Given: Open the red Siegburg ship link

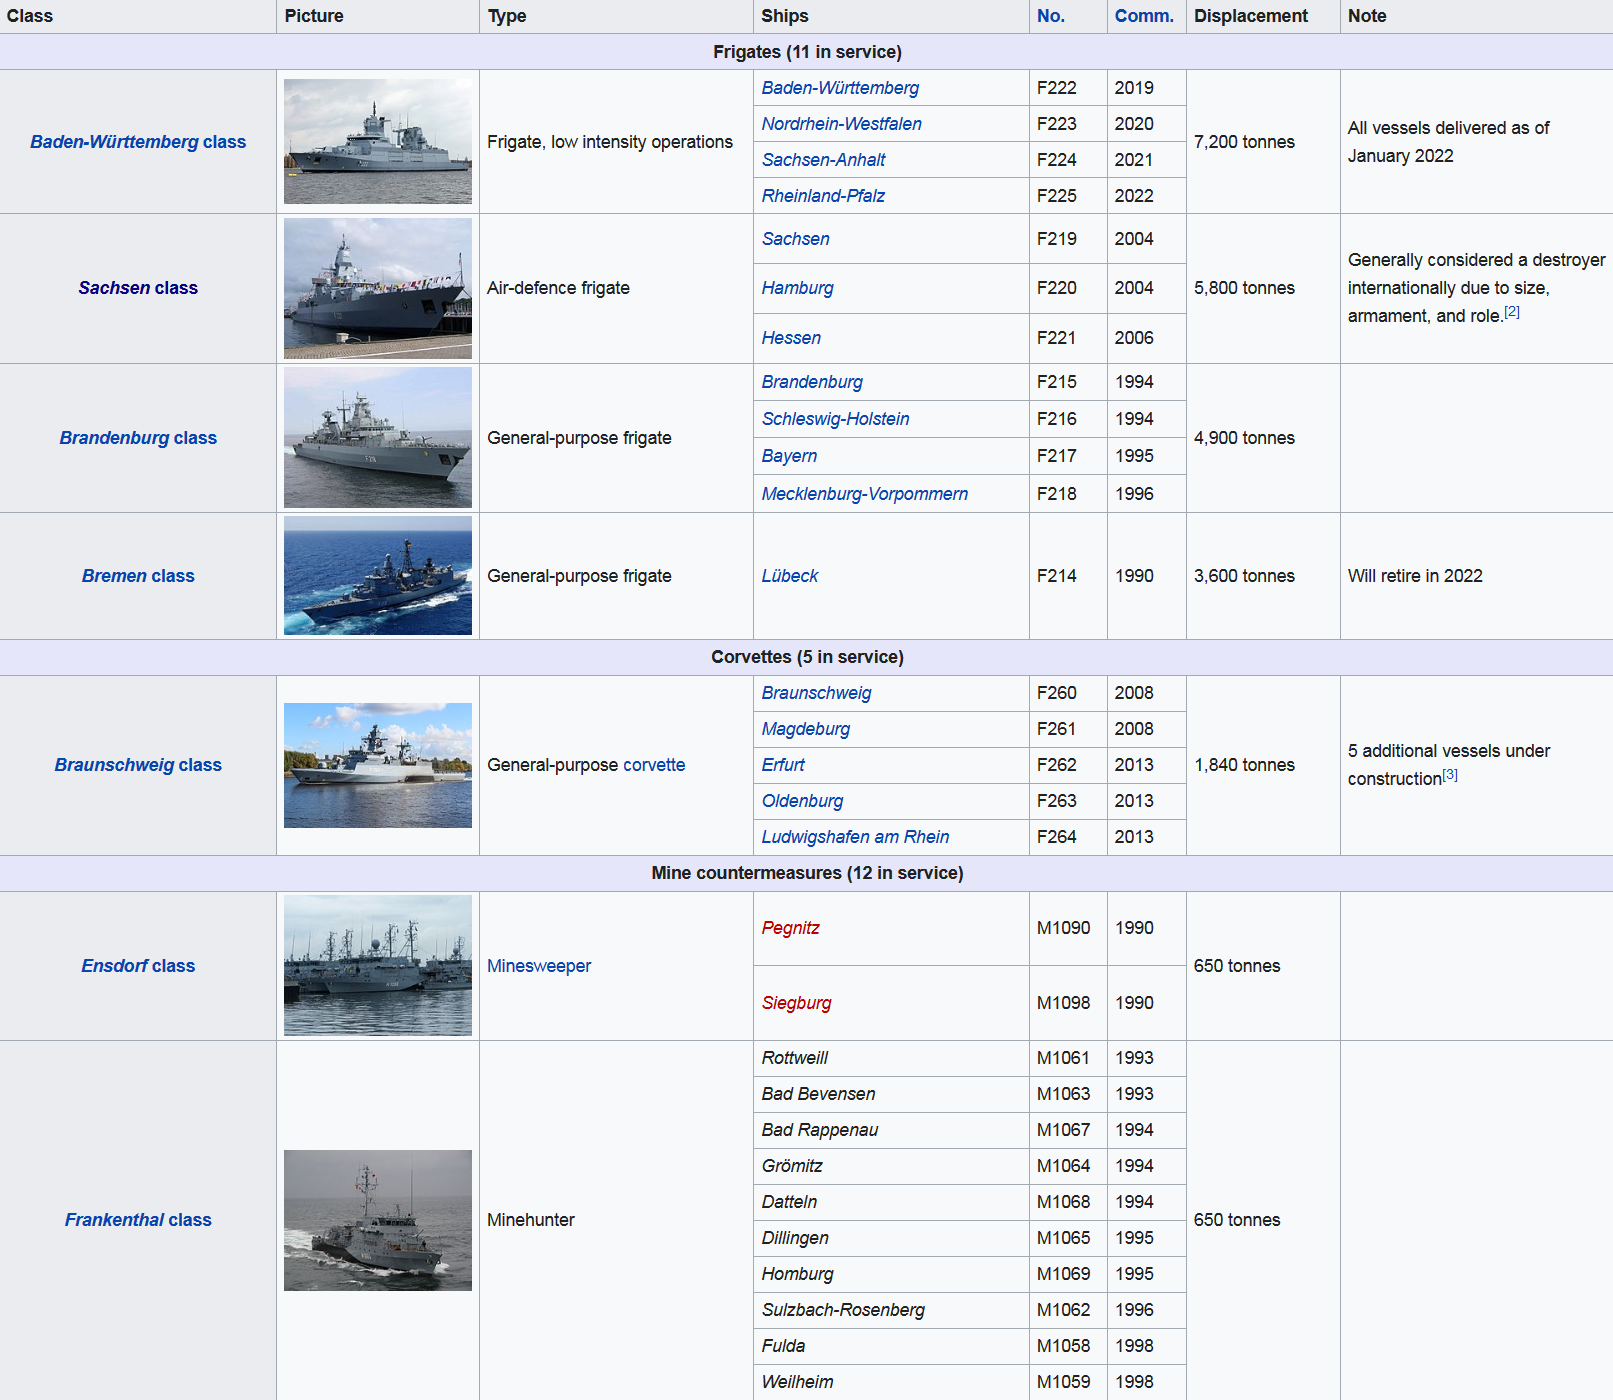Looking at the screenshot, I should [x=797, y=1003].
